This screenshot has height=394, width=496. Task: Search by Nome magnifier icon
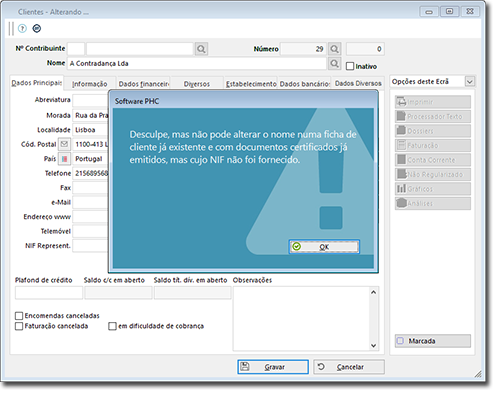click(334, 63)
